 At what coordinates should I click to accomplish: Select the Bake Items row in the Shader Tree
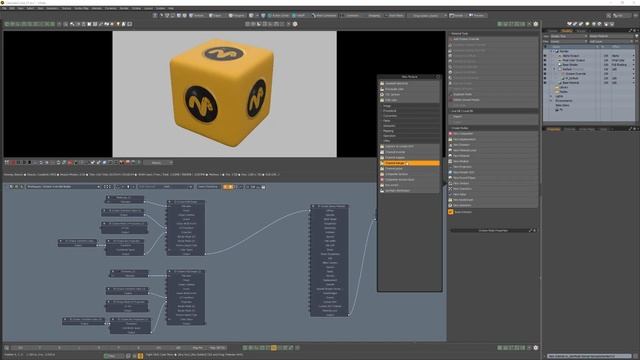[x=589, y=105]
